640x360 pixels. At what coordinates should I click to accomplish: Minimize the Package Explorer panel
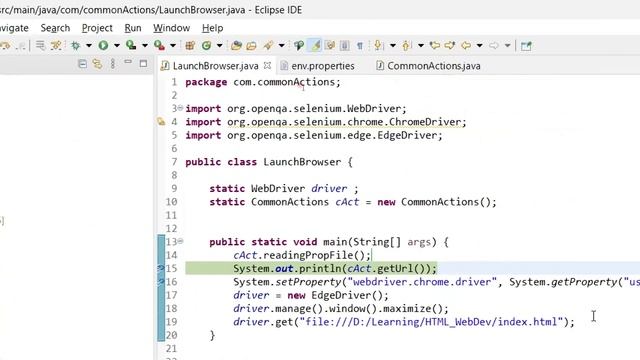point(128,62)
